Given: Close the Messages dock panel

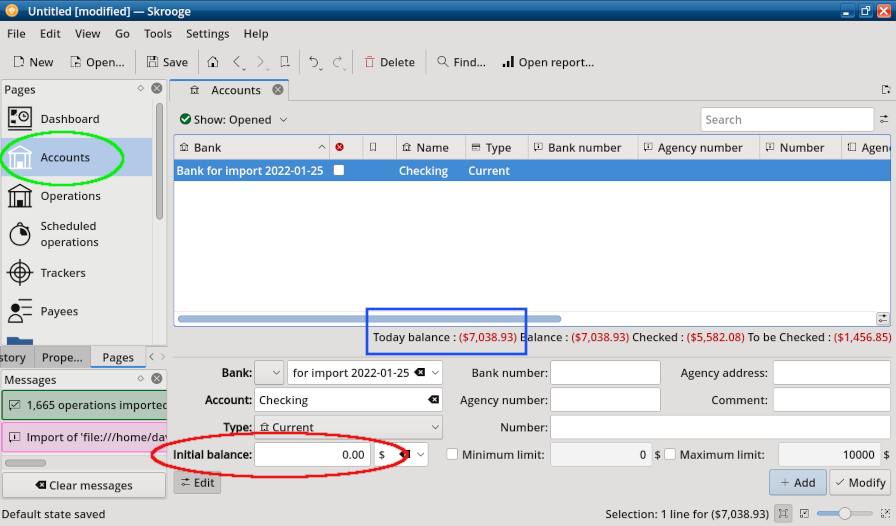Looking at the screenshot, I should 157,378.
